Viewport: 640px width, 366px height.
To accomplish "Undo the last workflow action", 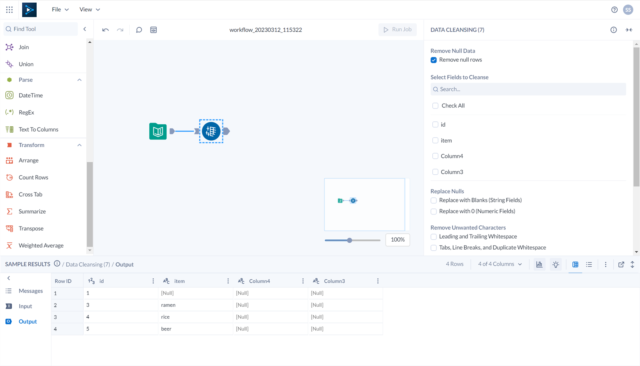I will [x=105, y=30].
